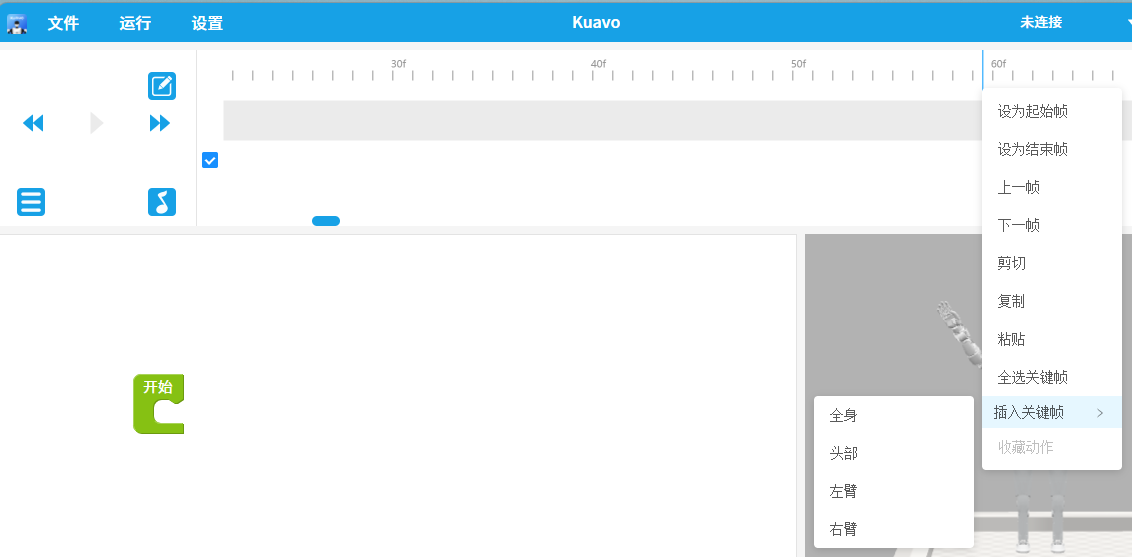Click the music note icon
Viewport: 1132px width, 557px height.
tap(162, 202)
